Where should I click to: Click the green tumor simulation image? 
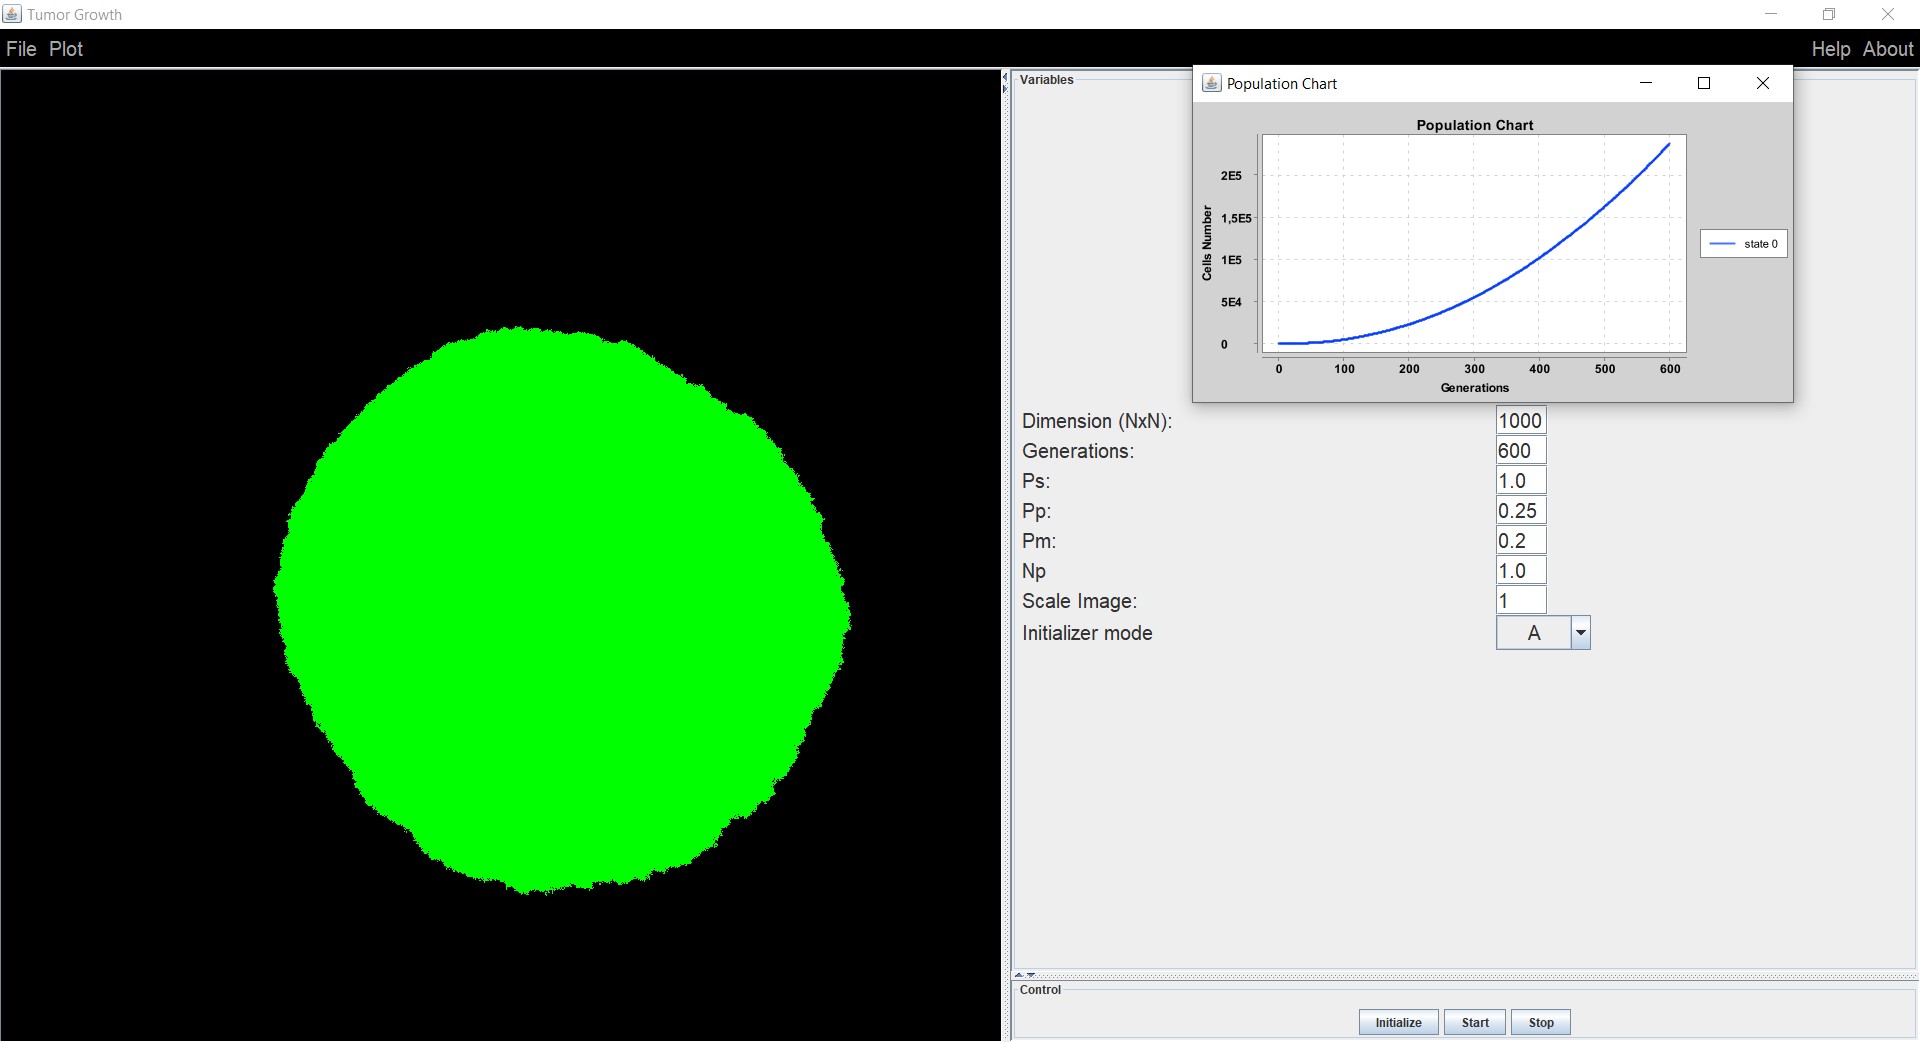562,610
